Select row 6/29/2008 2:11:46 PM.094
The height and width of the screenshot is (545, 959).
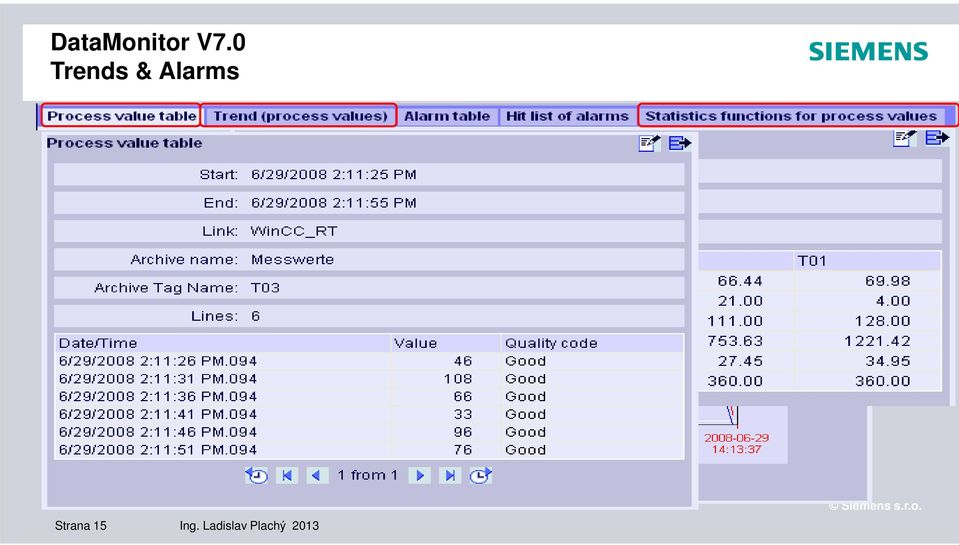pos(369,432)
